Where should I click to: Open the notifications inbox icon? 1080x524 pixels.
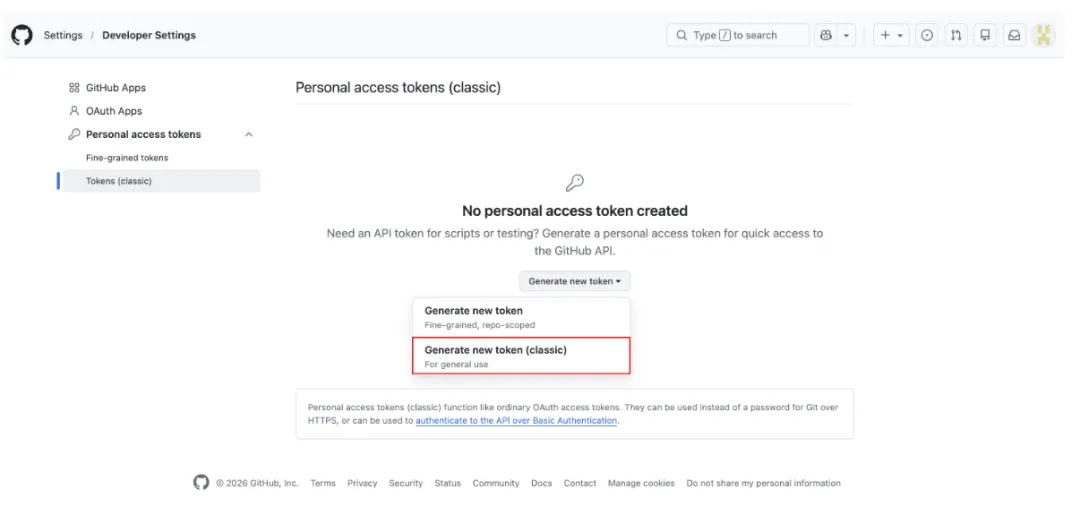pos(1014,35)
